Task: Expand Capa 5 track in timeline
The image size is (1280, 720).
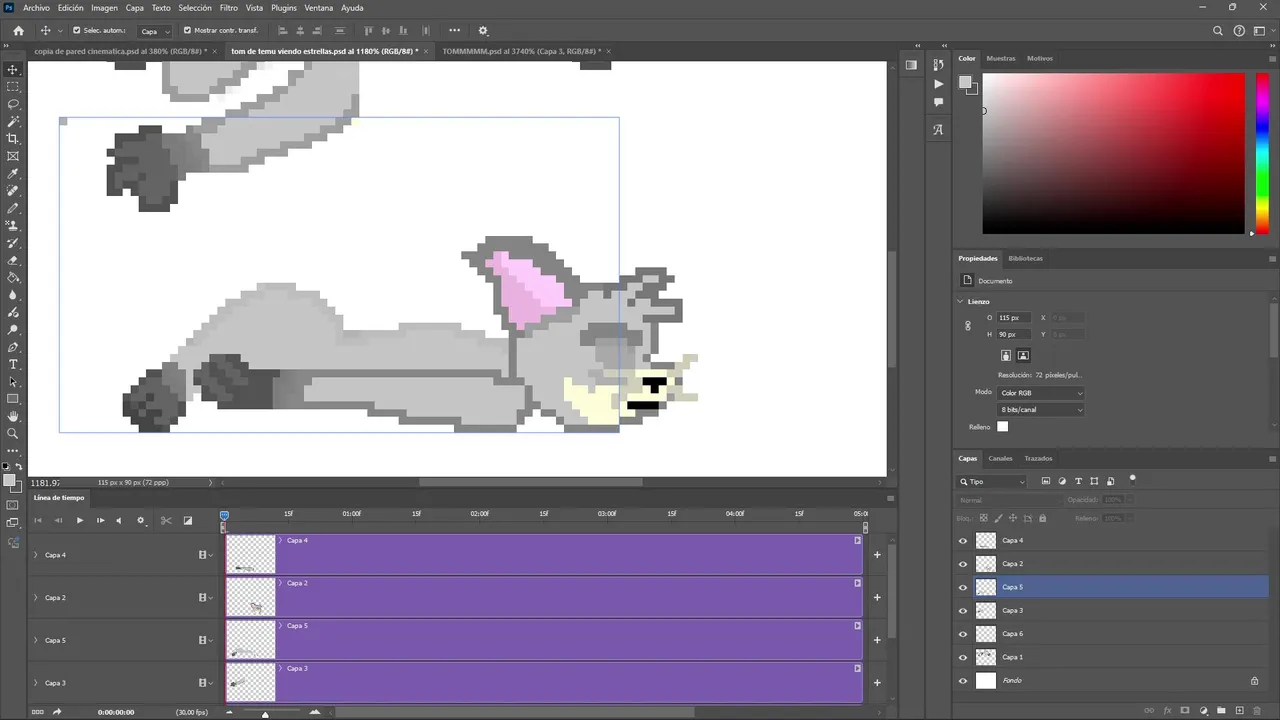Action: coord(36,640)
